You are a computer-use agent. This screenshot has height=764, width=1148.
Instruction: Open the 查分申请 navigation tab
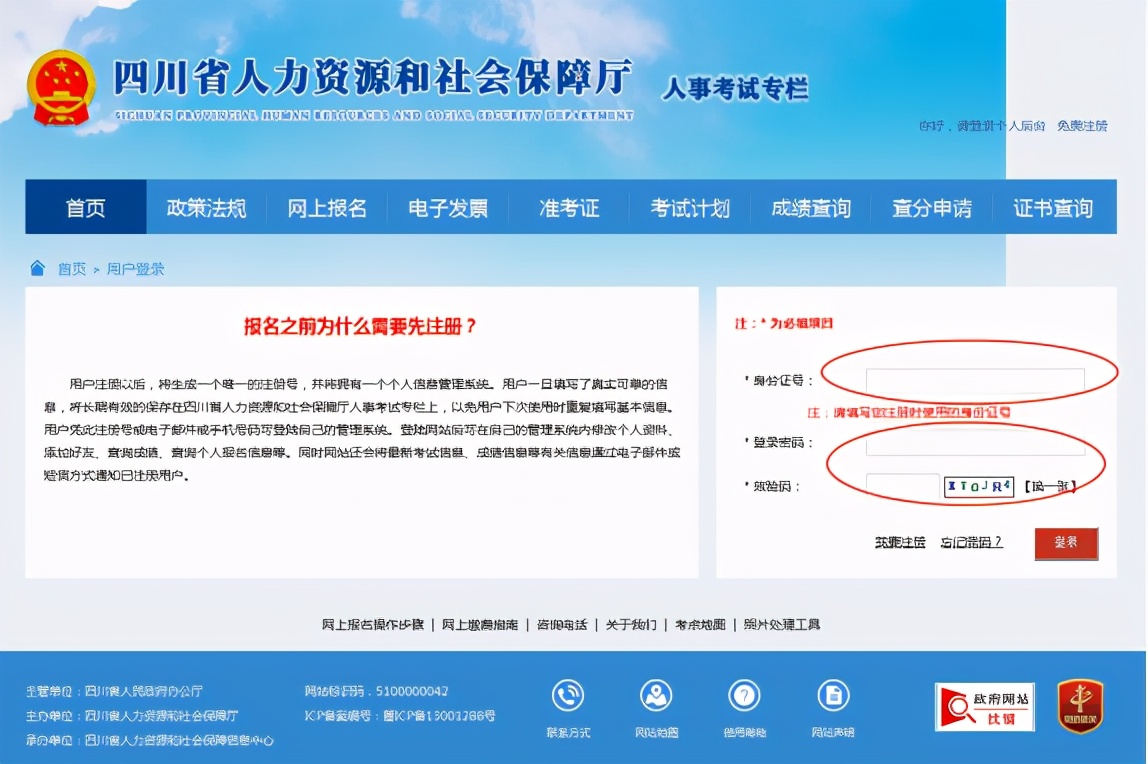point(932,207)
